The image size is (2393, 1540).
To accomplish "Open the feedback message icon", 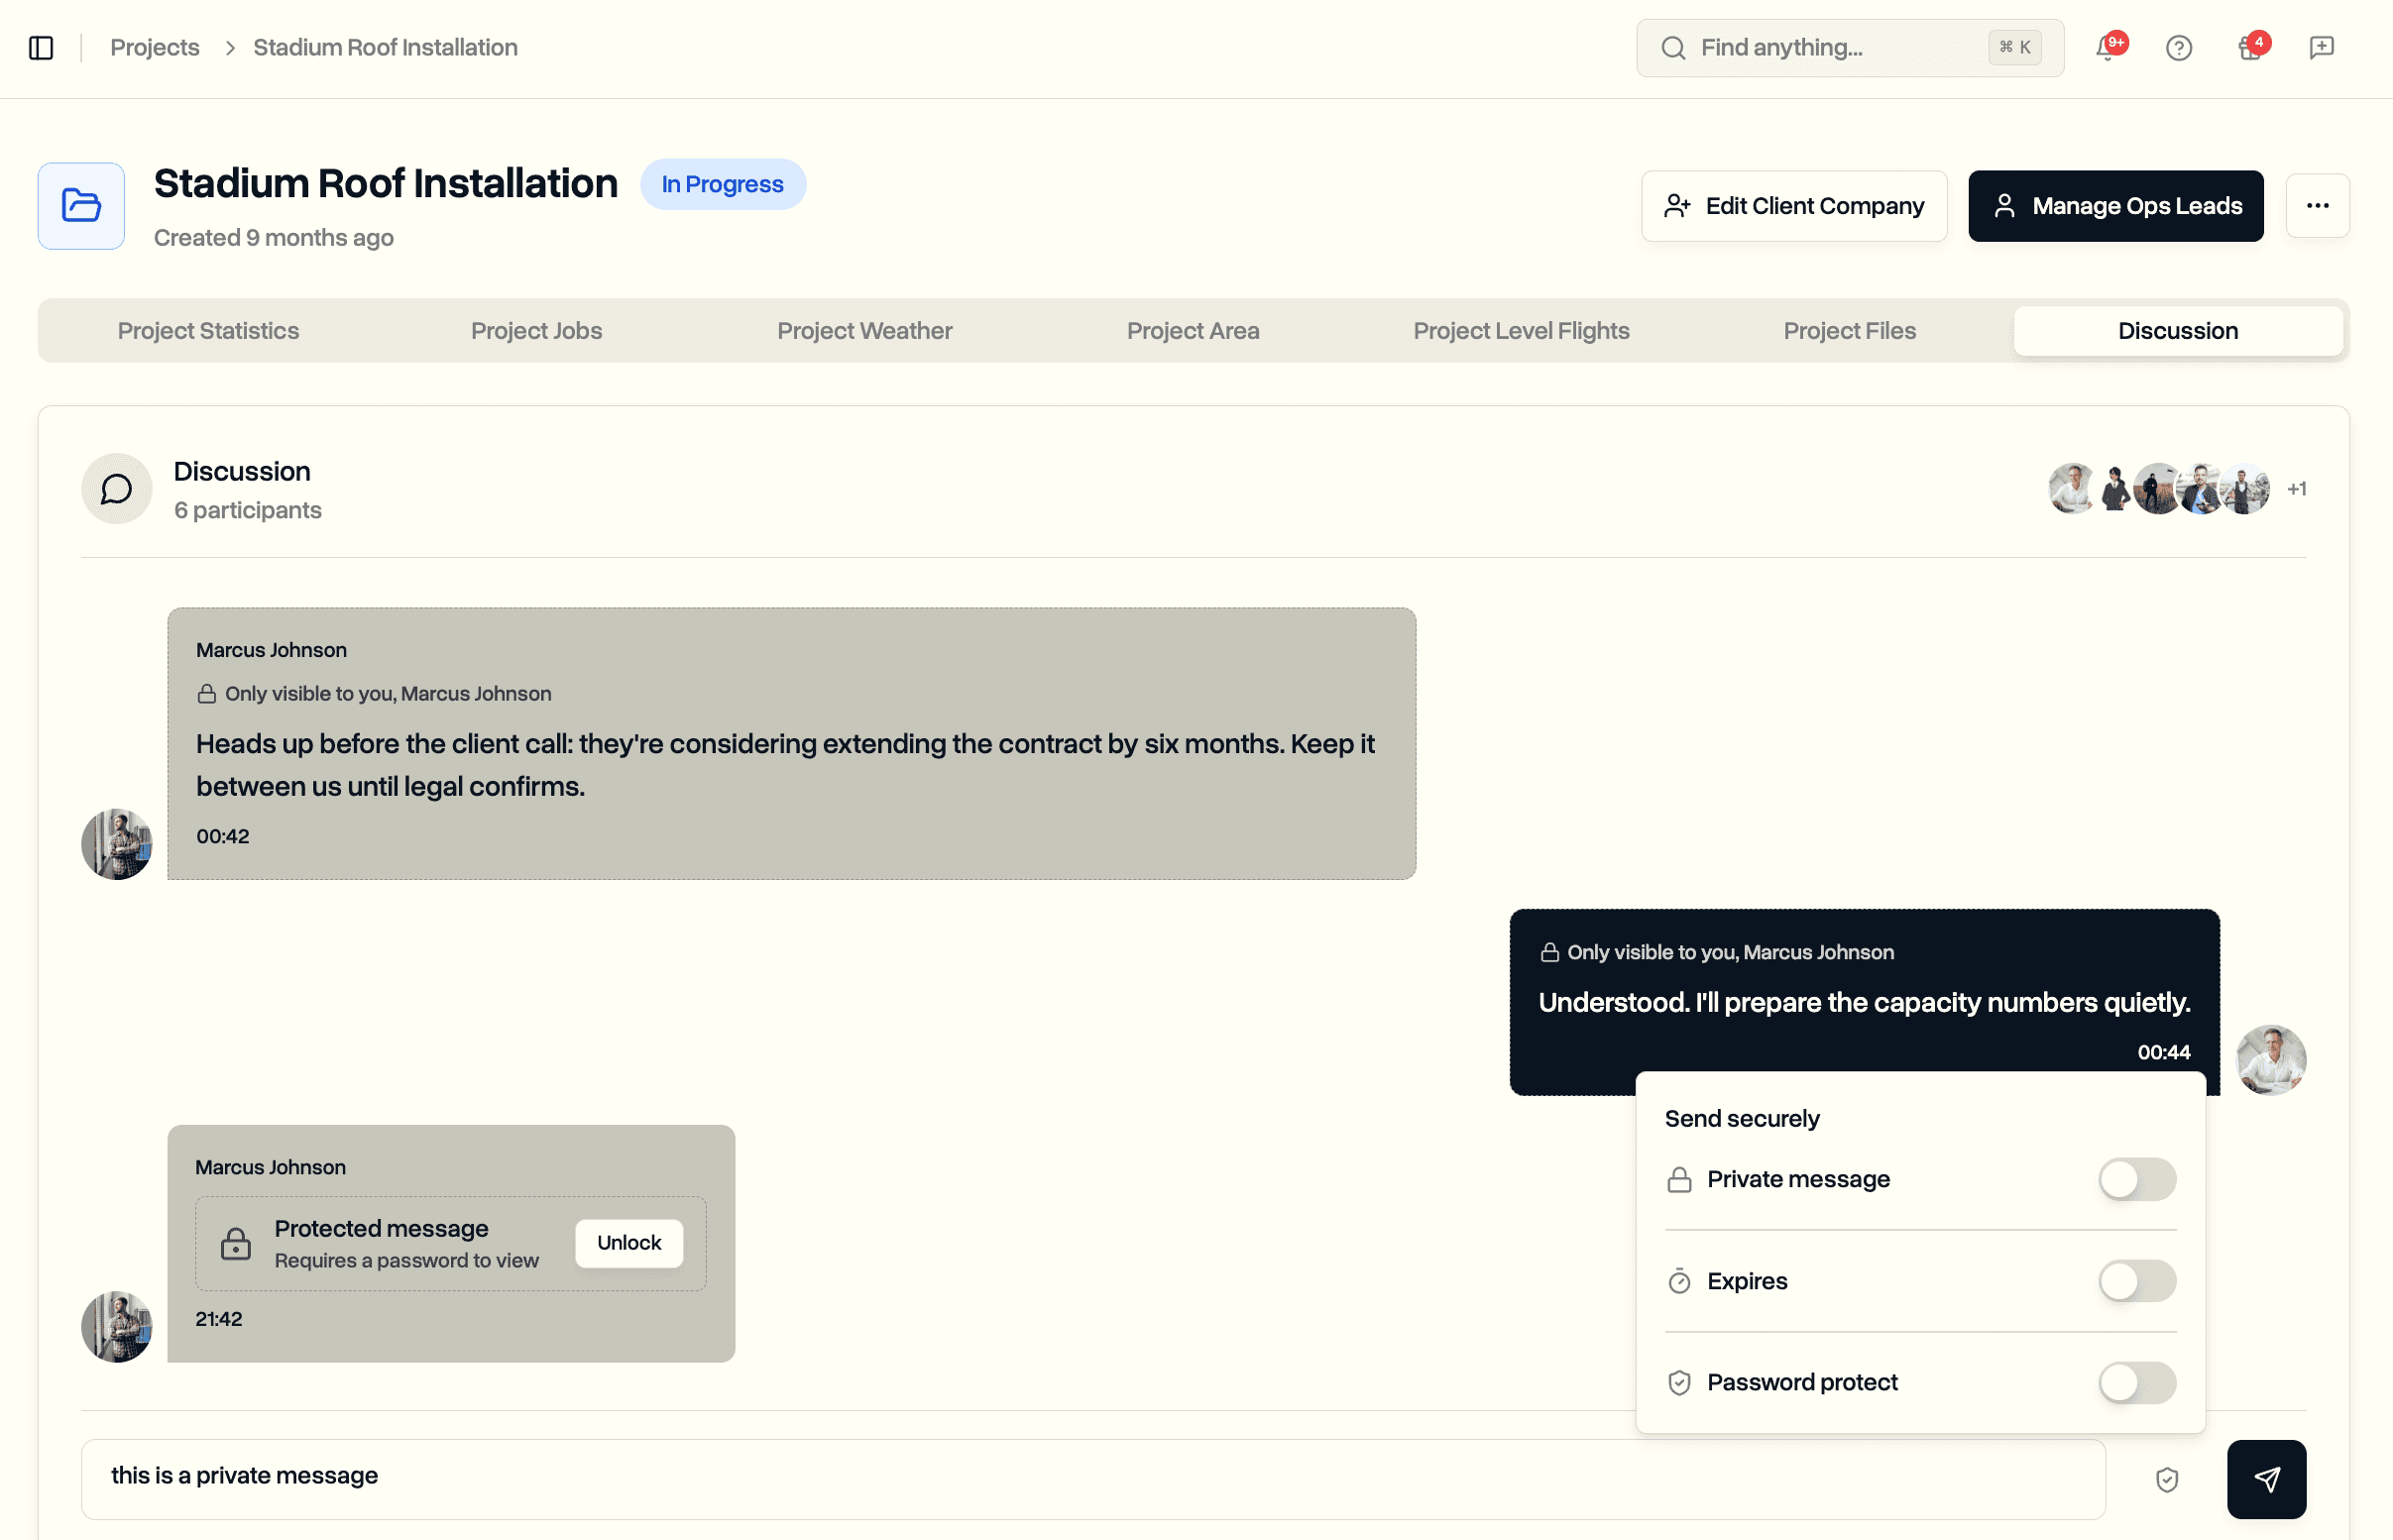I will click(2321, 48).
